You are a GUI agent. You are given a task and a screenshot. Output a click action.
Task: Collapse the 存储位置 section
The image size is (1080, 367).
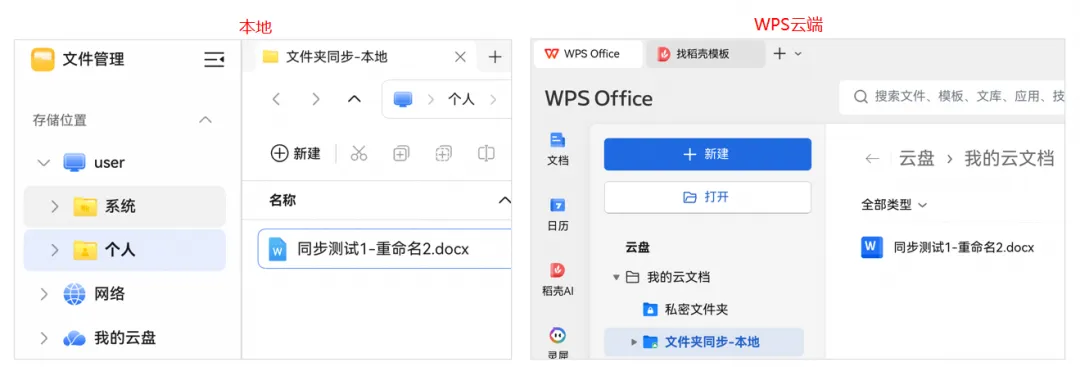point(205,120)
